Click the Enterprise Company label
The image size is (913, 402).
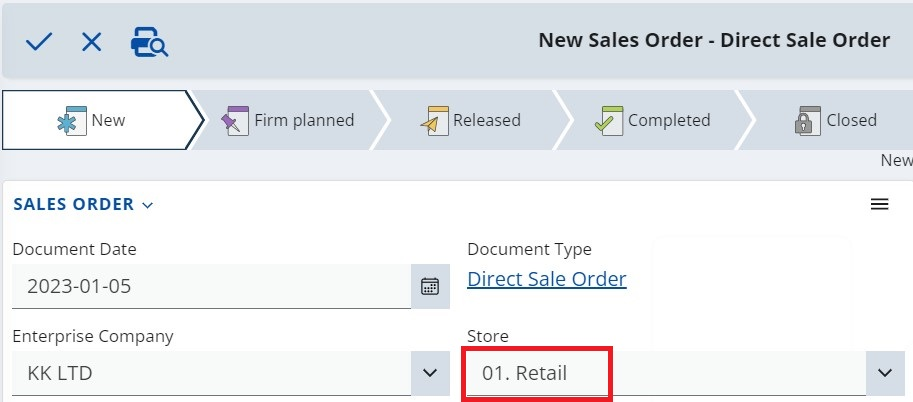[93, 336]
